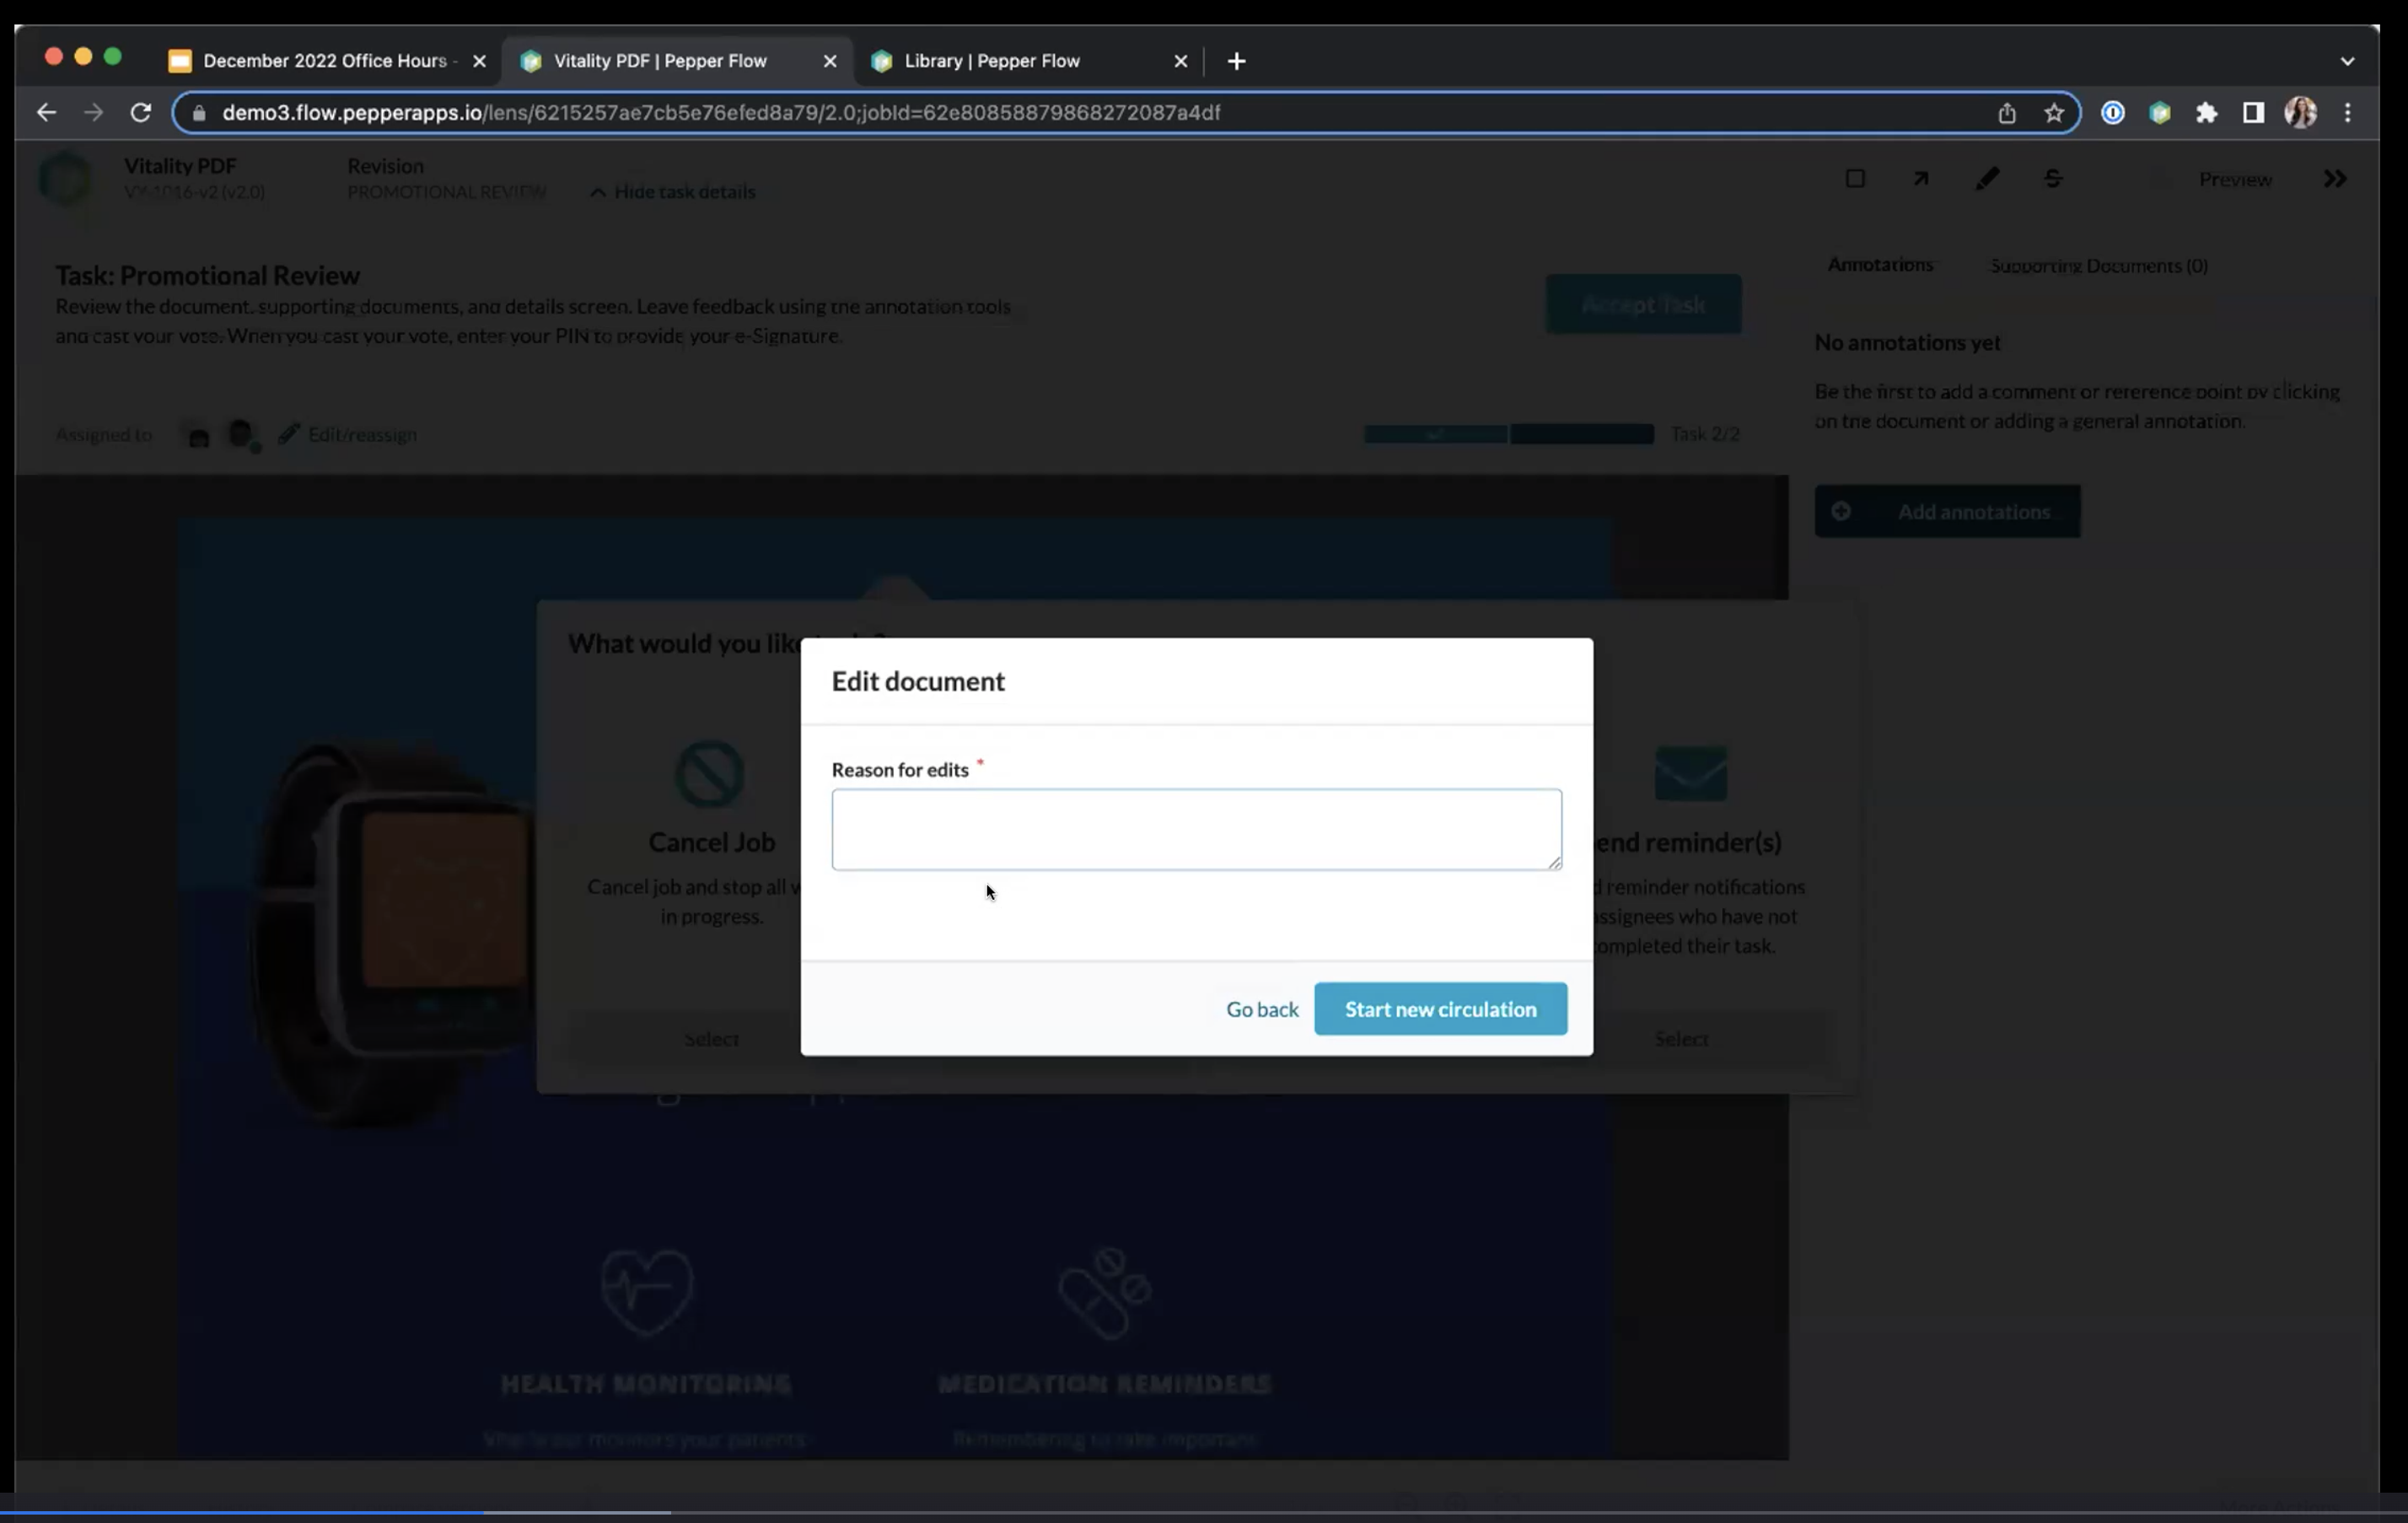Click the URL in the address bar

click(x=721, y=113)
